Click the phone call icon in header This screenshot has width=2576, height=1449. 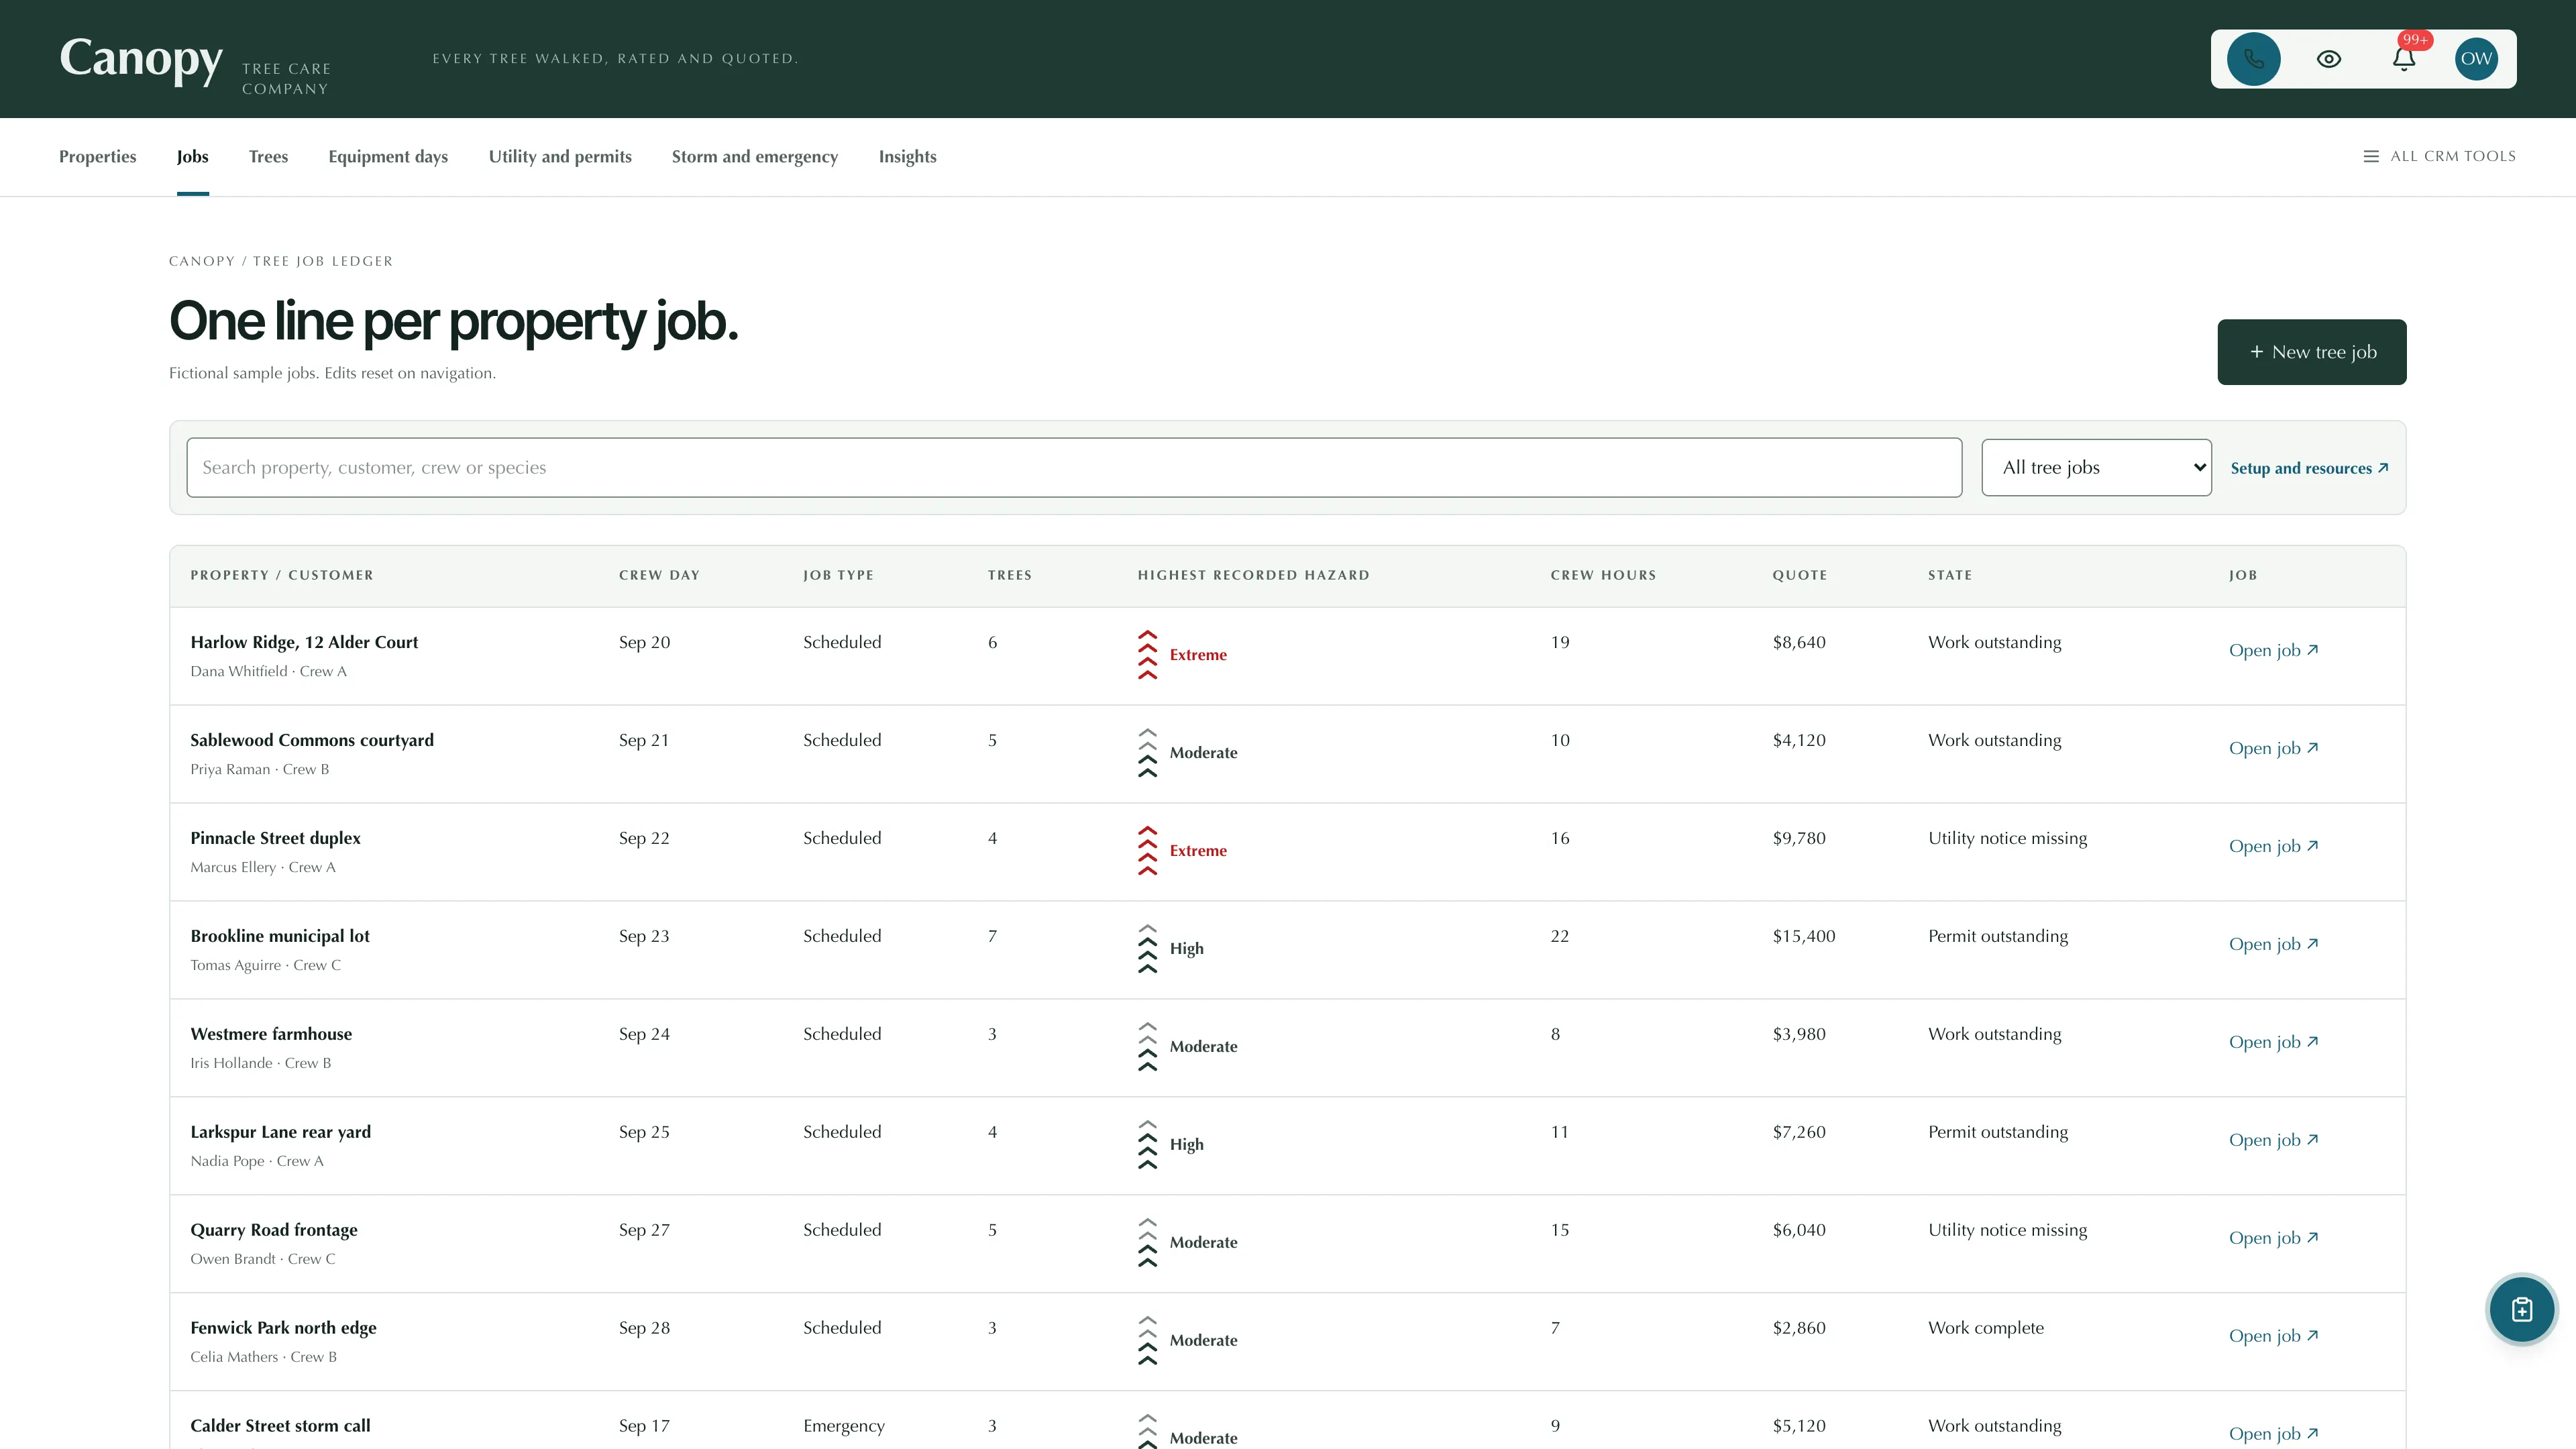(x=2253, y=59)
